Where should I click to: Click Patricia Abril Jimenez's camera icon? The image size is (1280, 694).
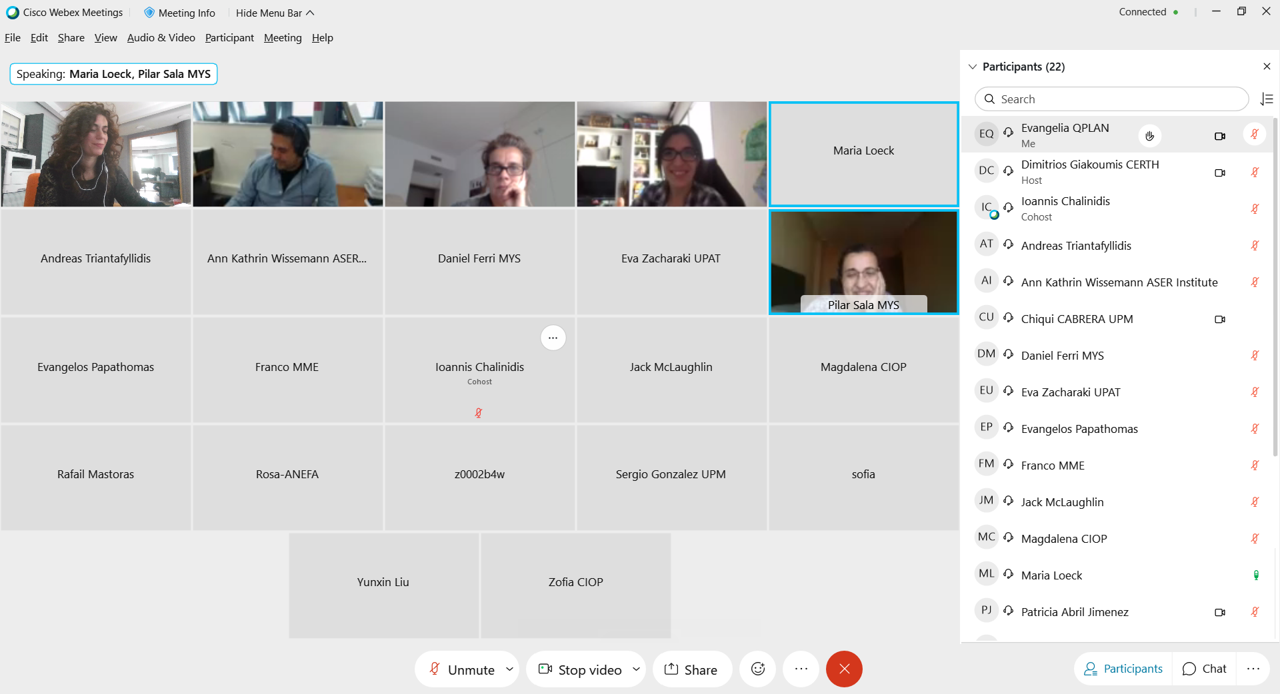pyautogui.click(x=1220, y=612)
